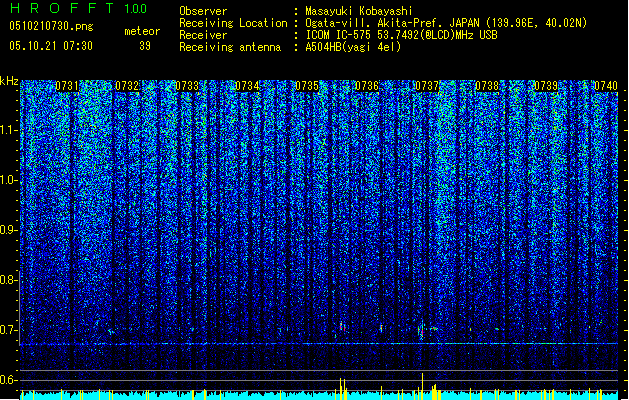Click the 0732 time marker
Screen dimensions: 629x400
click(127, 86)
